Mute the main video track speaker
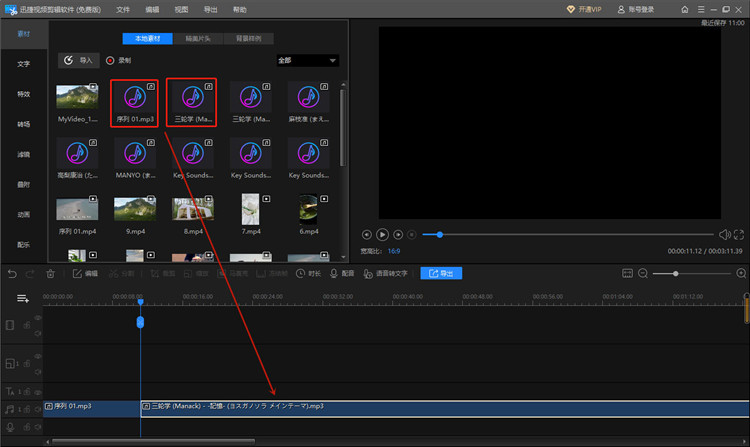750x447 pixels. click(x=38, y=333)
